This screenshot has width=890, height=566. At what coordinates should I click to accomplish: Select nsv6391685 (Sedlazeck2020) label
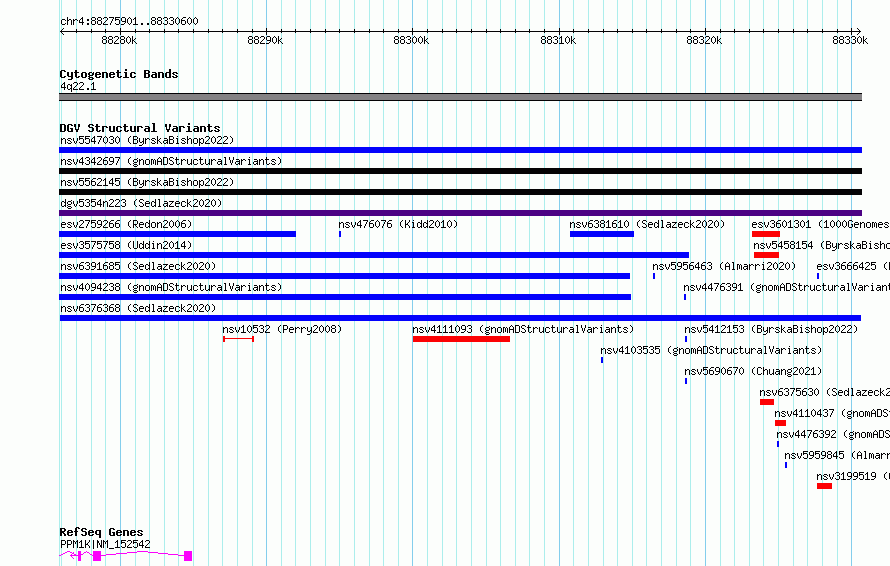[x=138, y=266]
